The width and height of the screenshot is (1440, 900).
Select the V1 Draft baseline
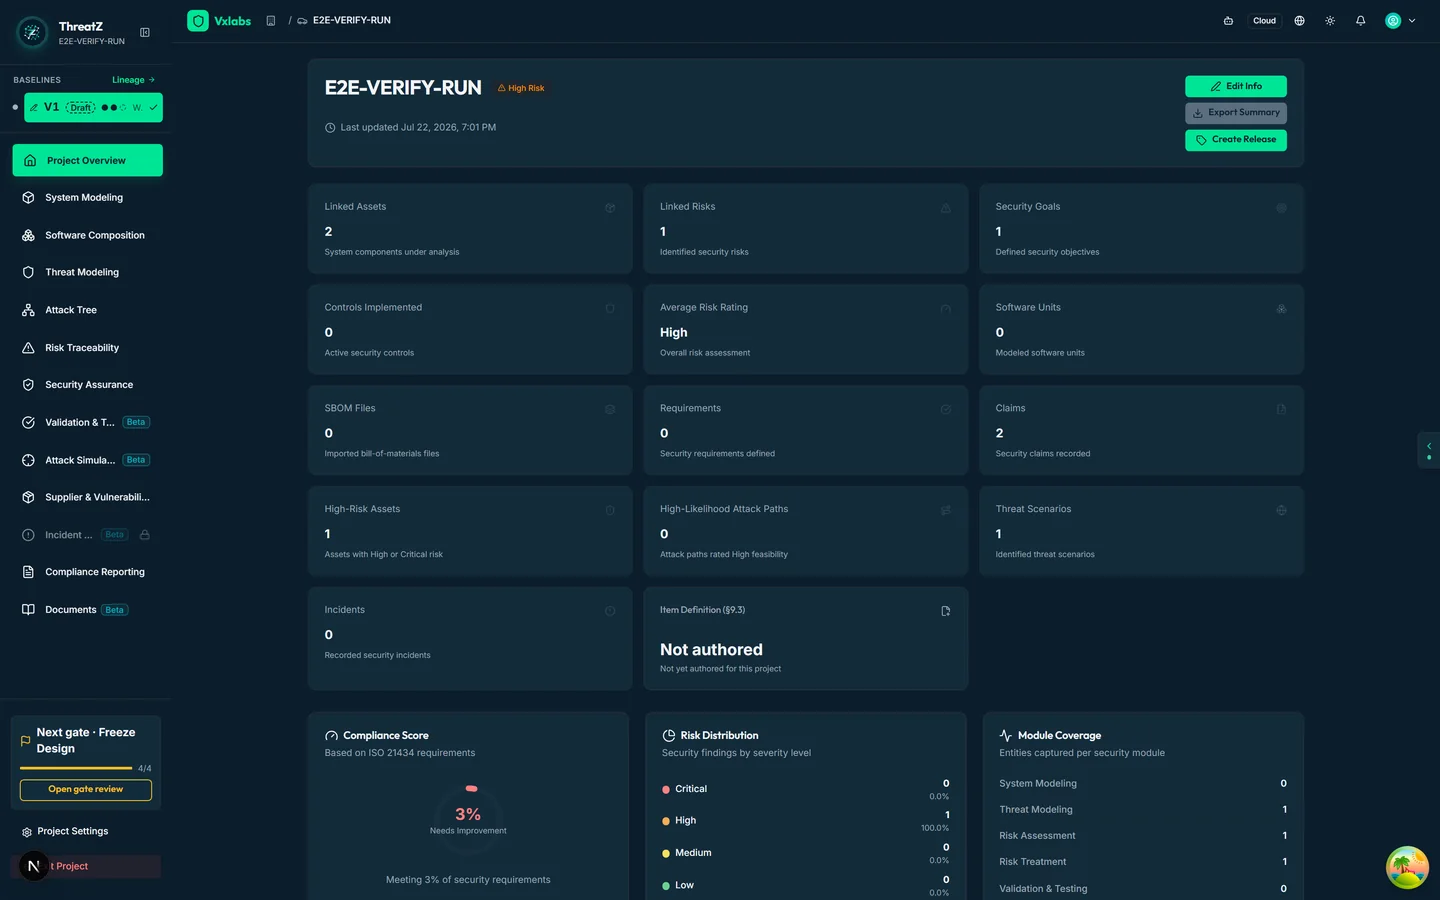(93, 107)
